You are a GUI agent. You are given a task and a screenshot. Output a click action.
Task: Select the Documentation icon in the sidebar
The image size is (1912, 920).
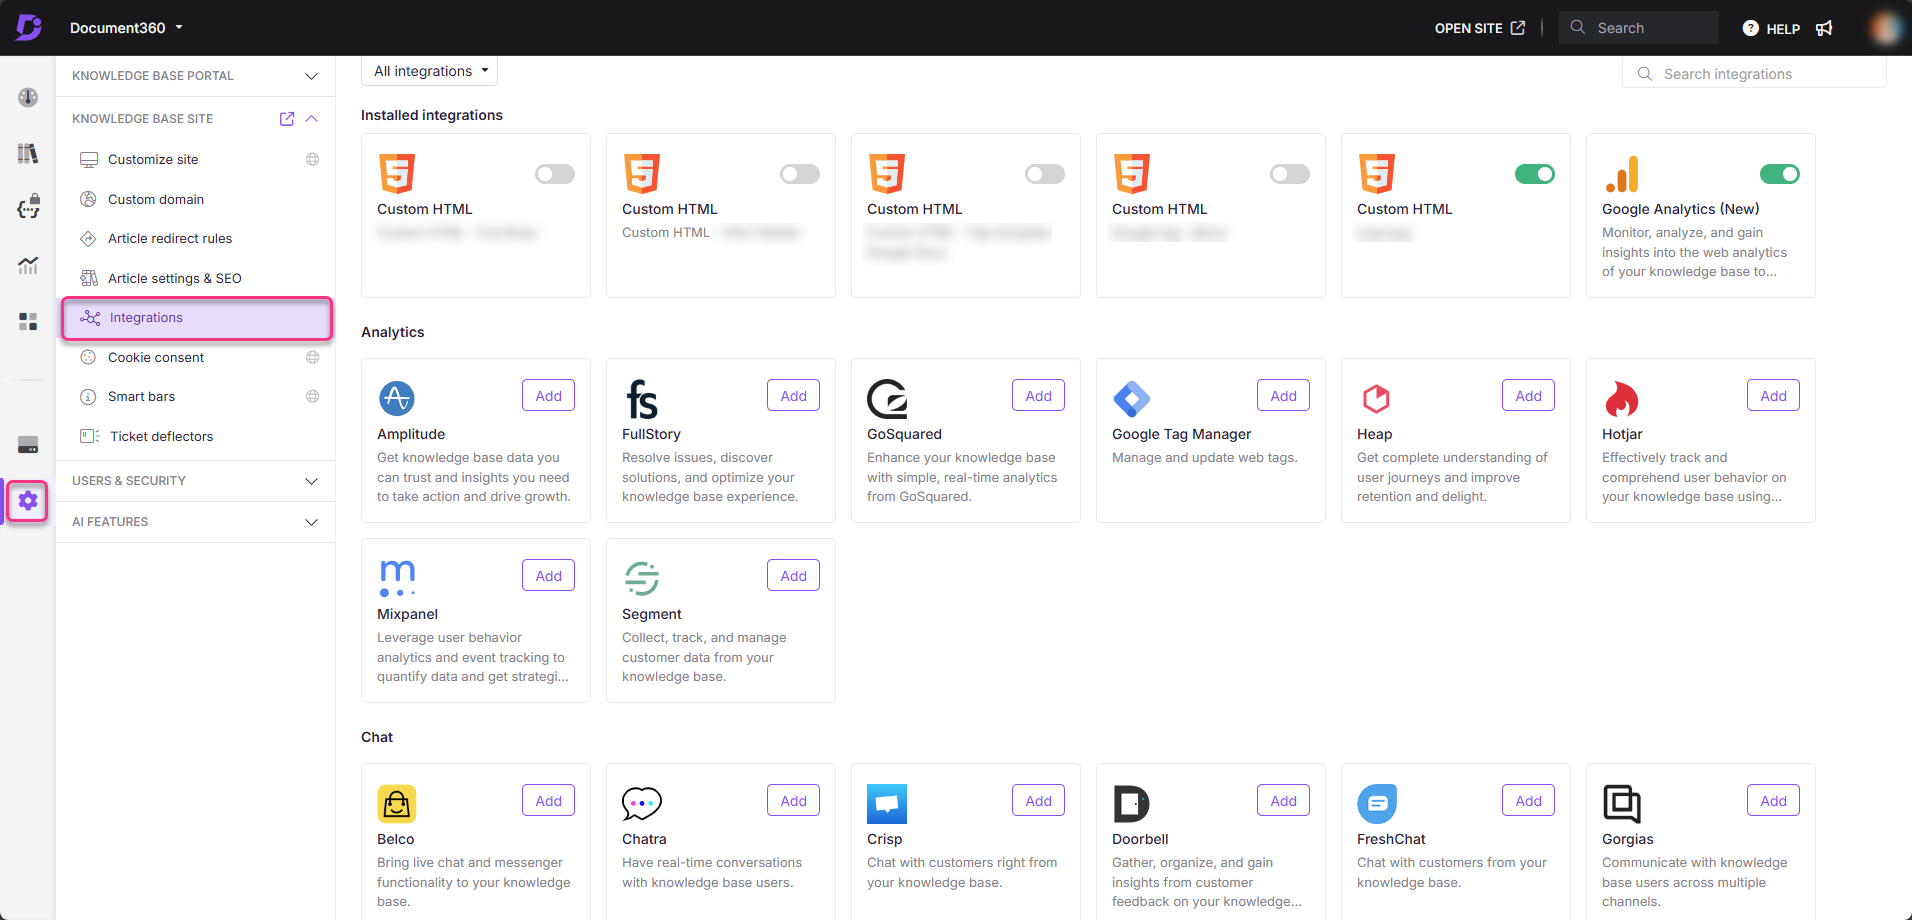tap(27, 153)
